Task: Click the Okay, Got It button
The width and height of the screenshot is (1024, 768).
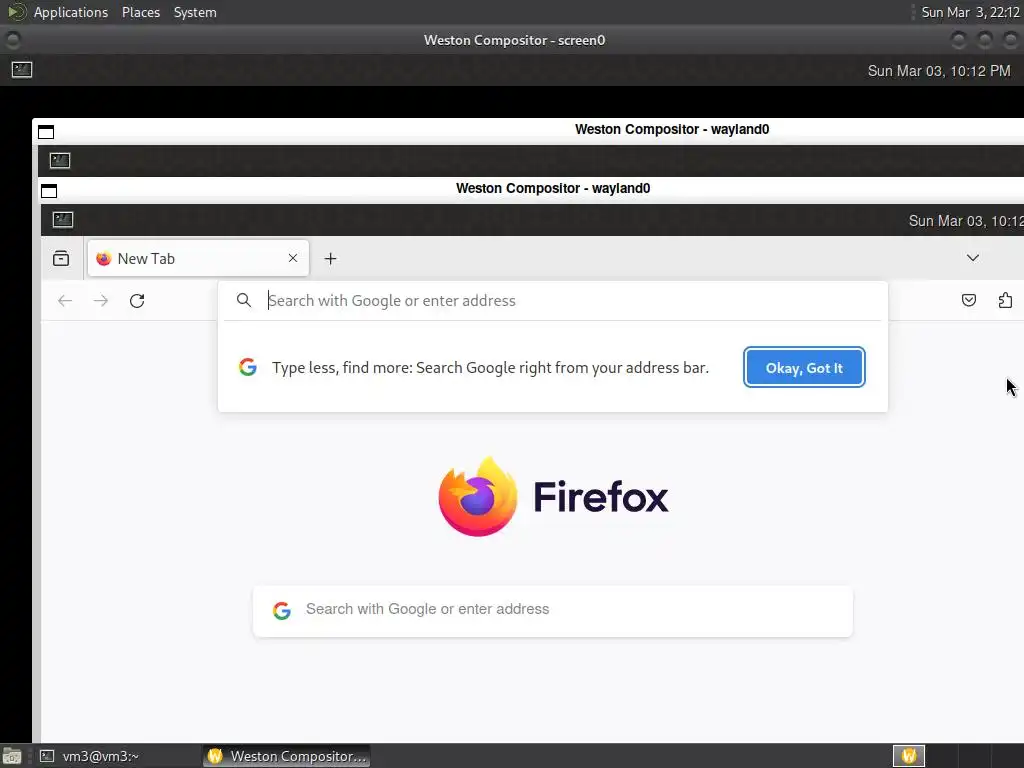Action: pos(804,368)
